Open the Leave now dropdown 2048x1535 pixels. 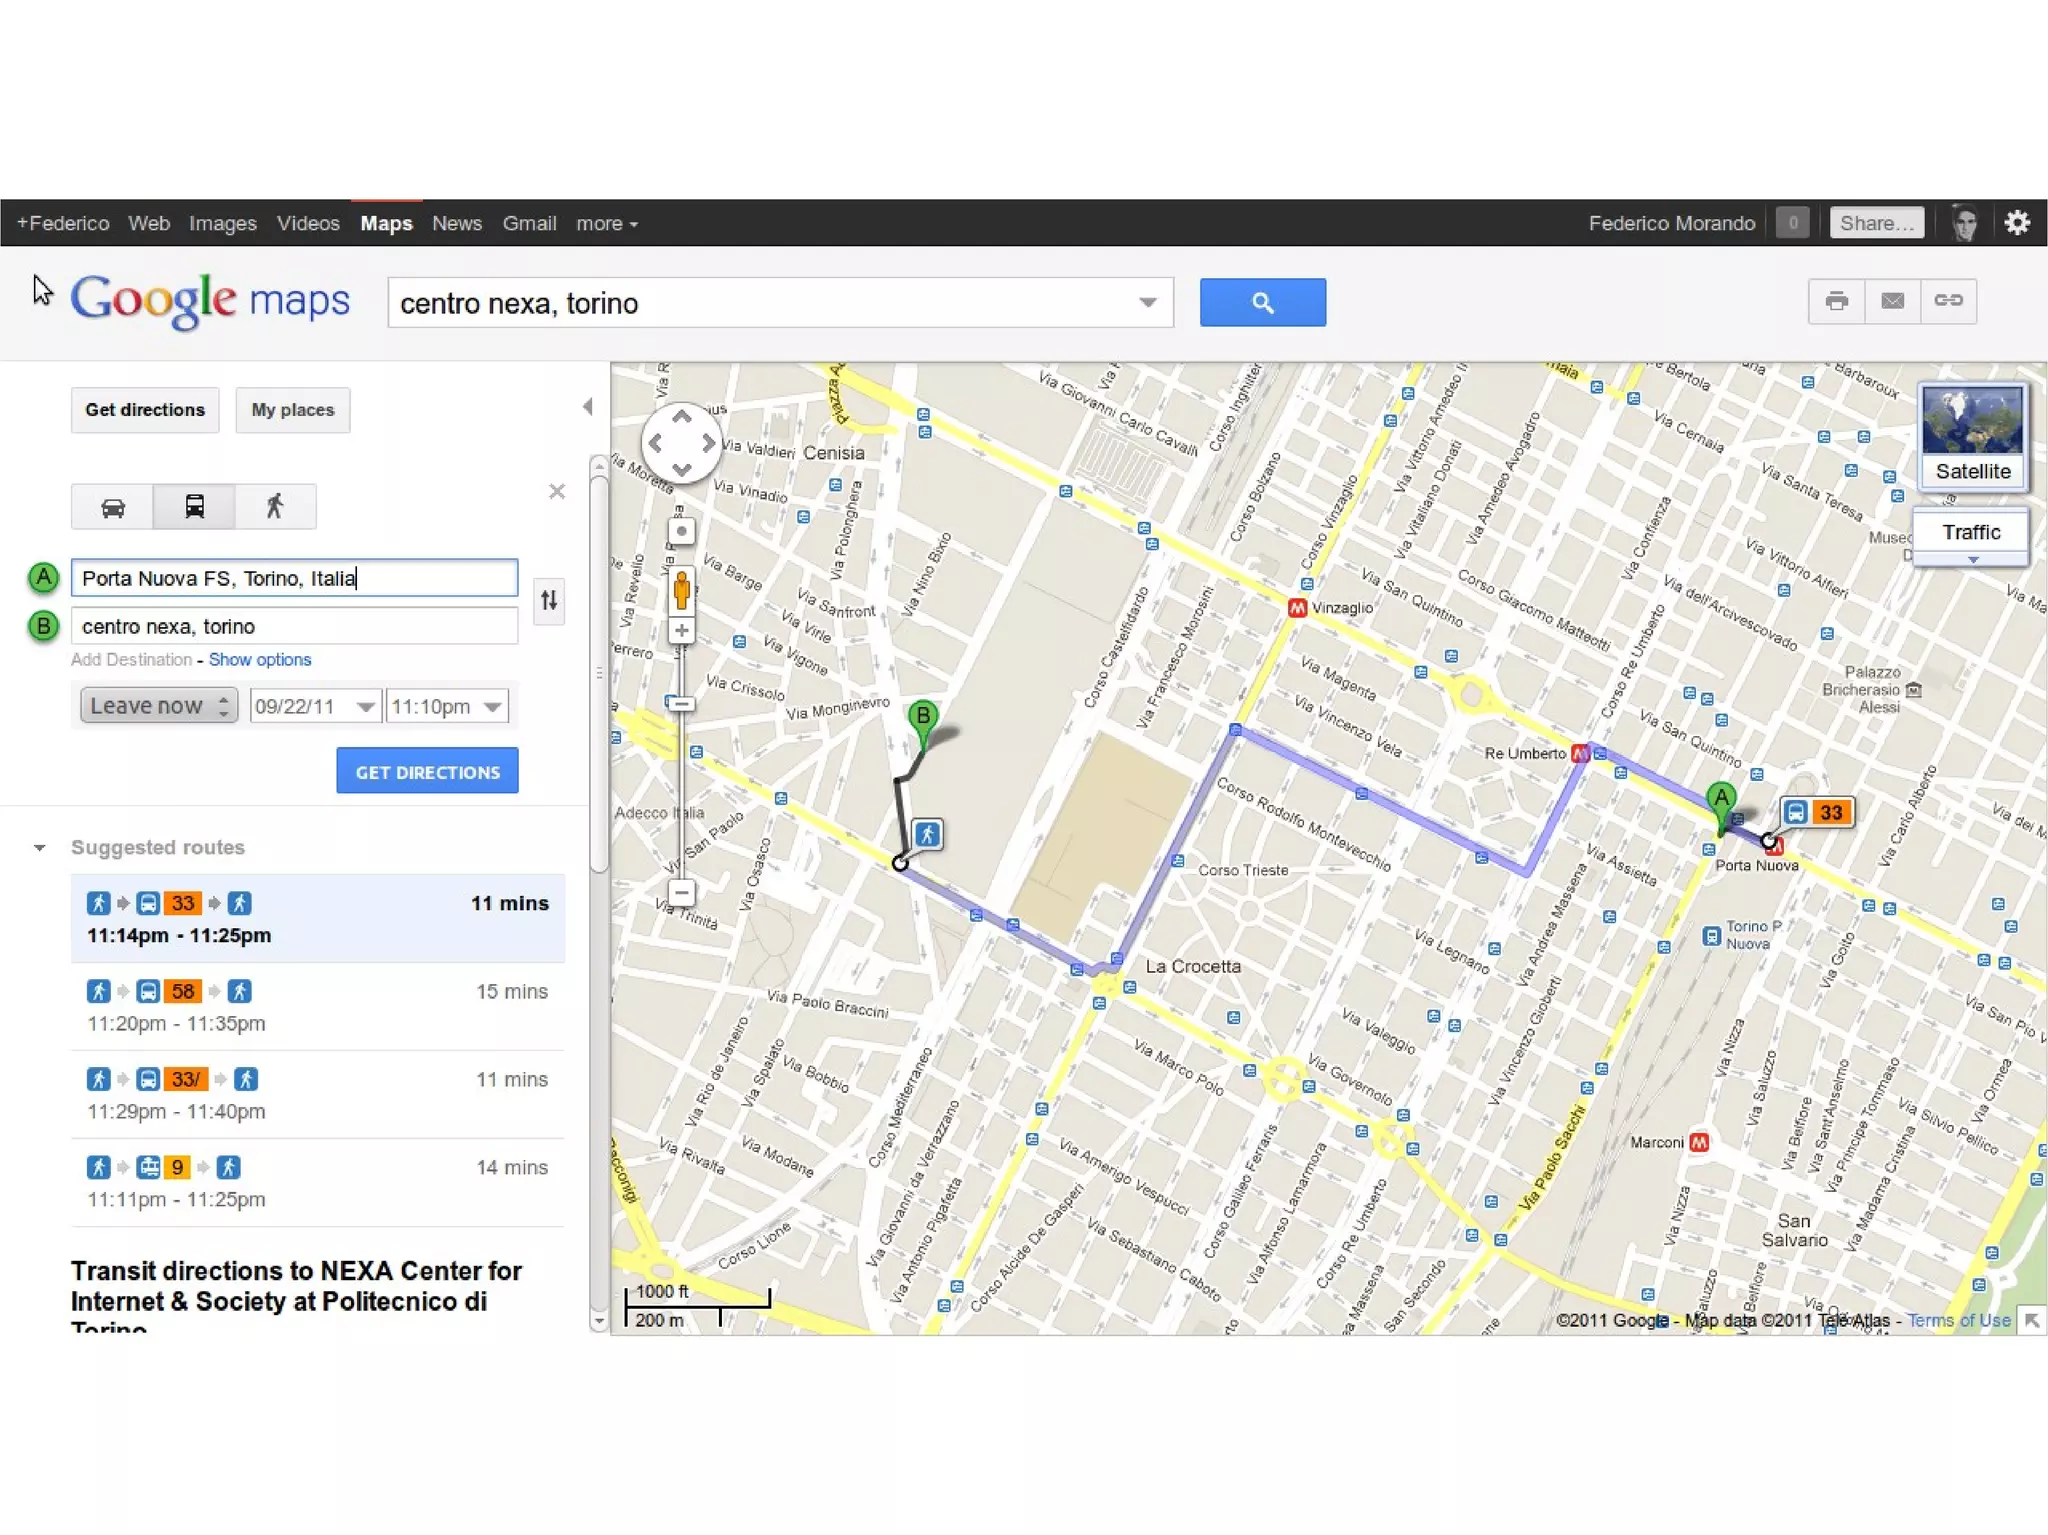(x=159, y=706)
